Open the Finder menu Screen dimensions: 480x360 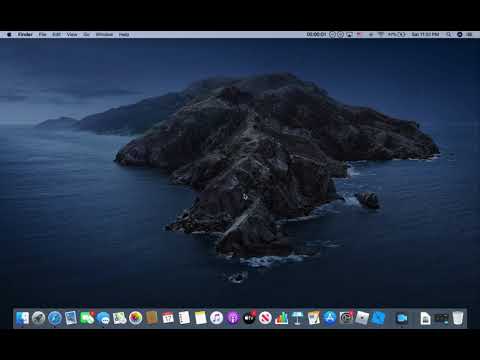[25, 34]
